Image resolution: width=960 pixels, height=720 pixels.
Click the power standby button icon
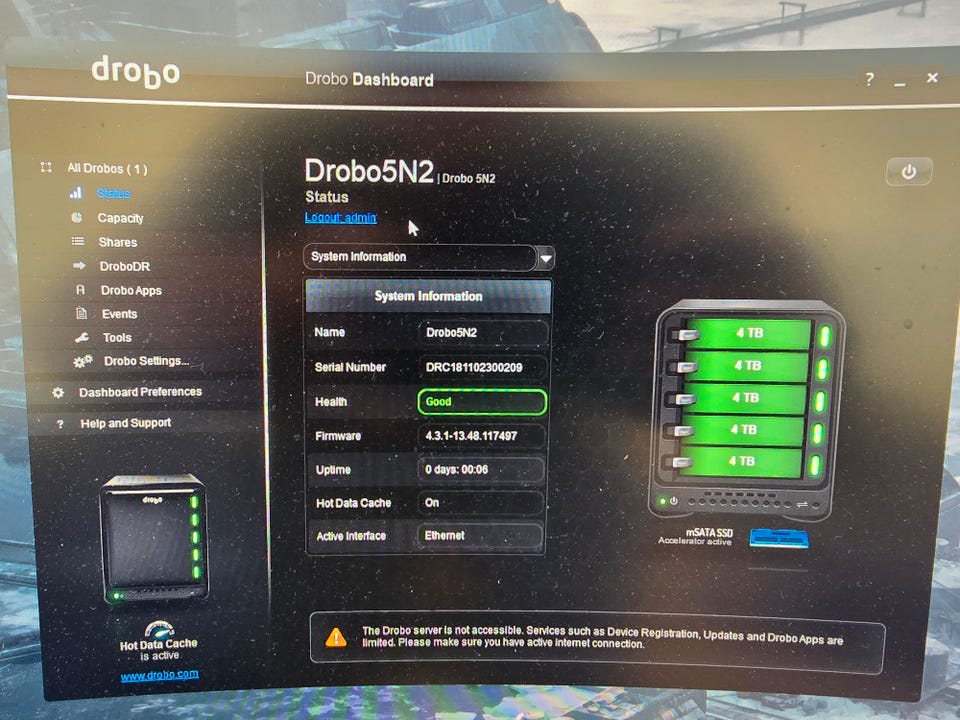[909, 172]
